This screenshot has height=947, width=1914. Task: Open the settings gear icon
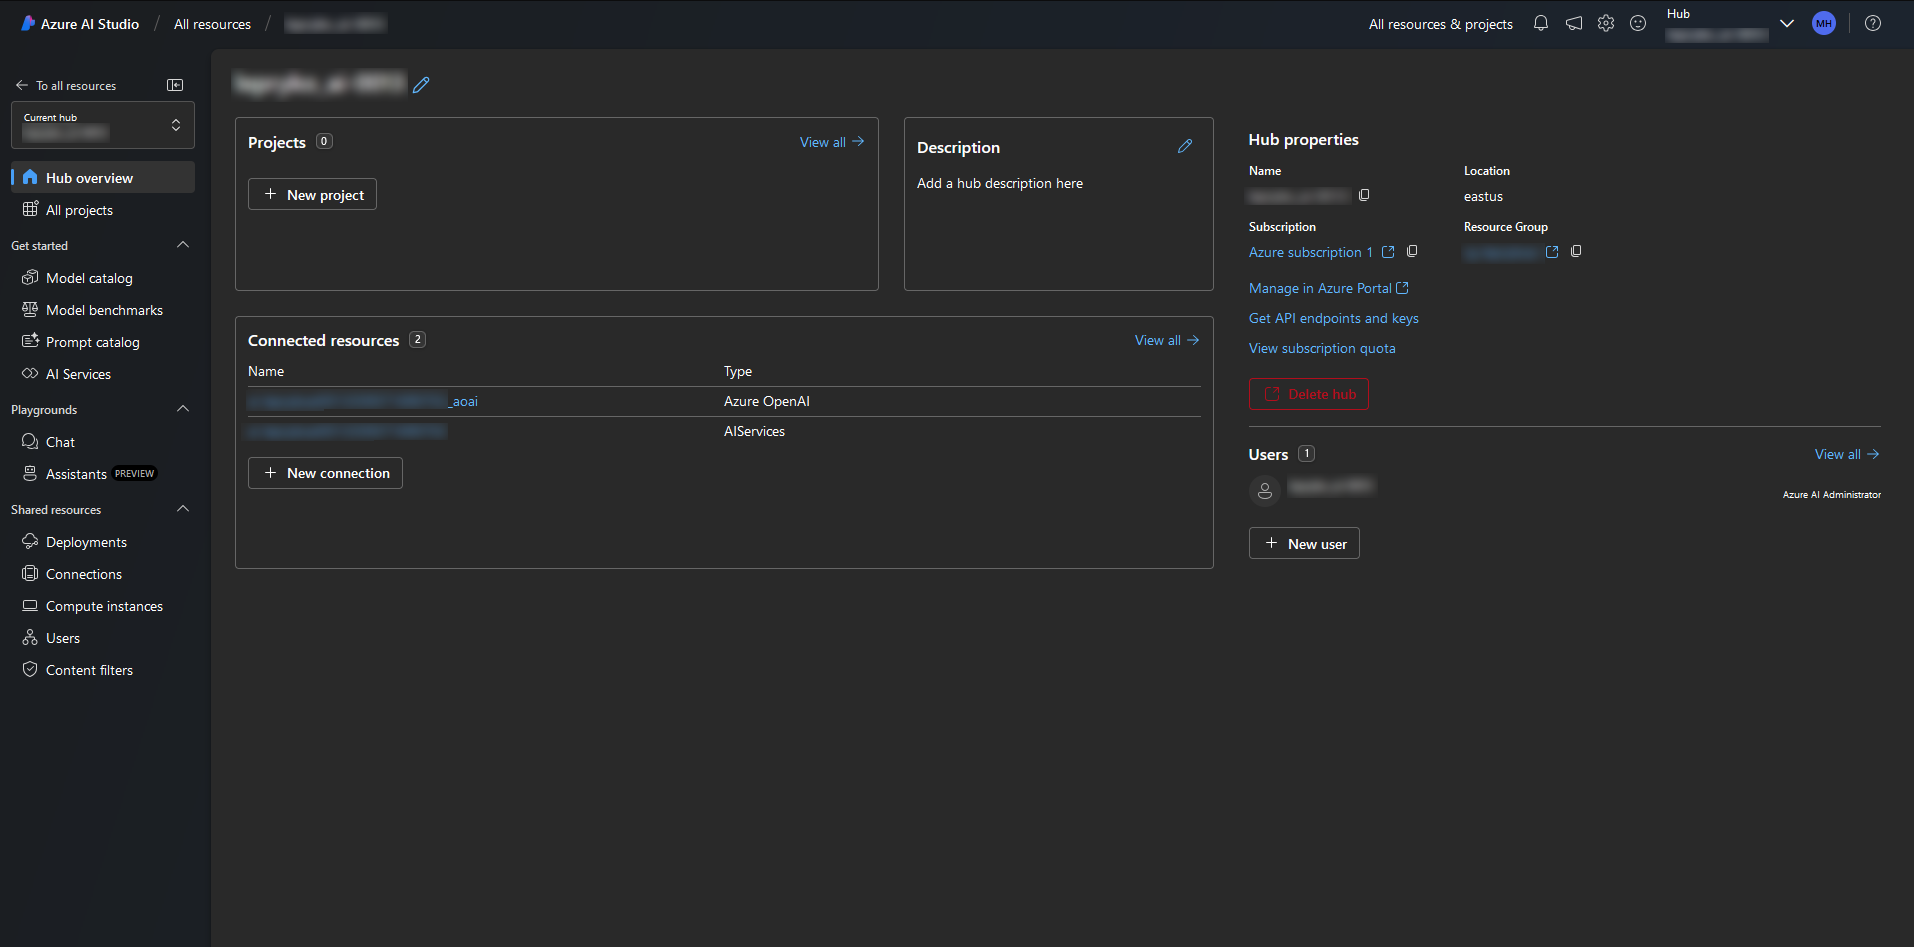tap(1605, 23)
